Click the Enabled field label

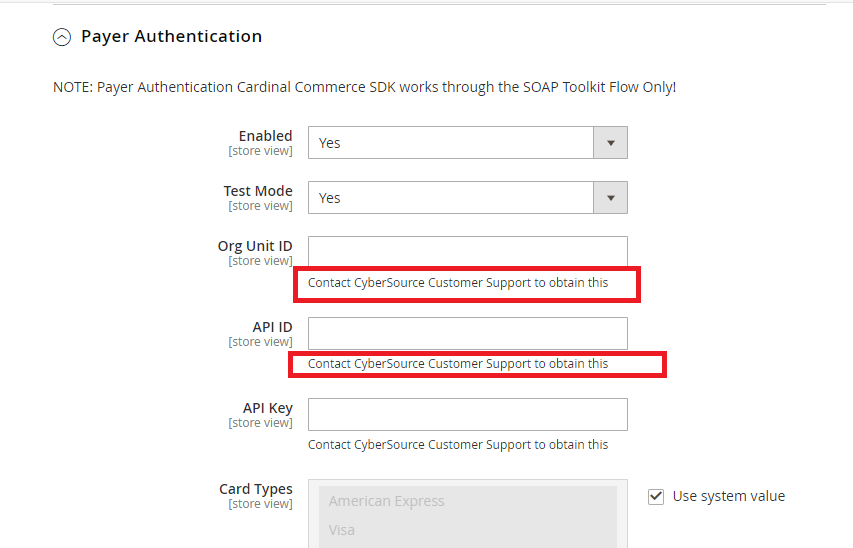(x=265, y=136)
